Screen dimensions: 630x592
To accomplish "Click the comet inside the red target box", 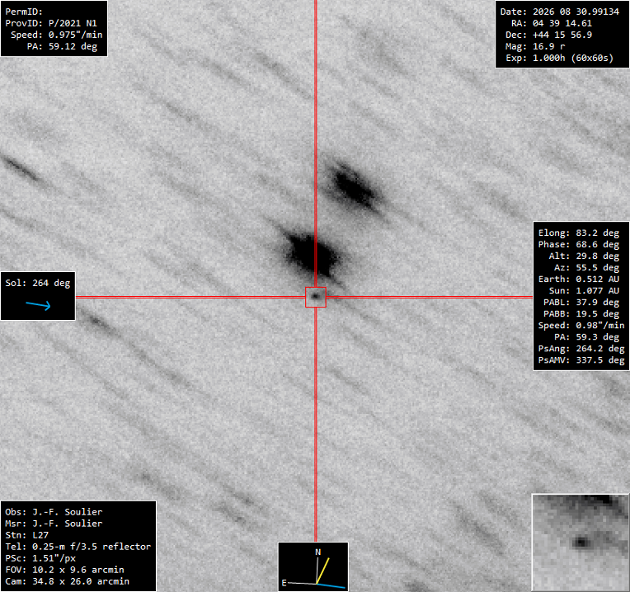I will (315, 297).
